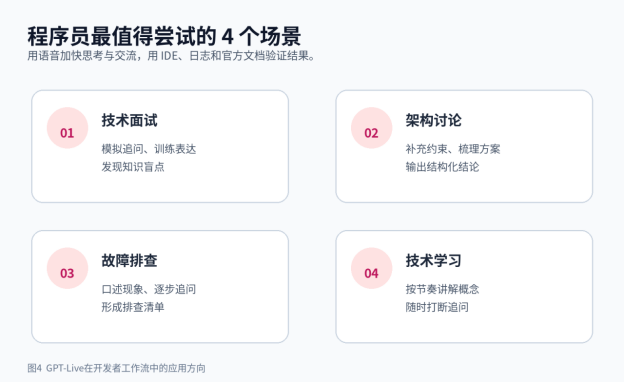Click the text 随时打断追问
Viewport: 624px width, 382px height.
coord(437,307)
